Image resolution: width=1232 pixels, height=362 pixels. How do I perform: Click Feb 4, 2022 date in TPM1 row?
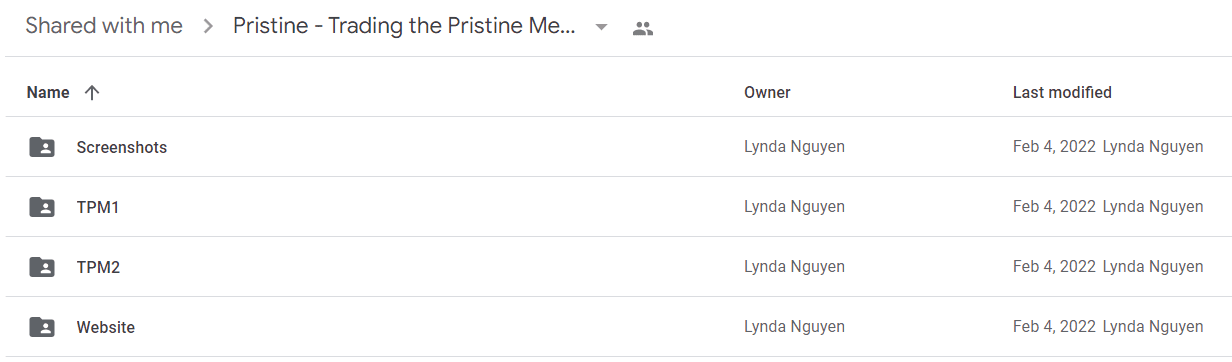[x=1054, y=207]
